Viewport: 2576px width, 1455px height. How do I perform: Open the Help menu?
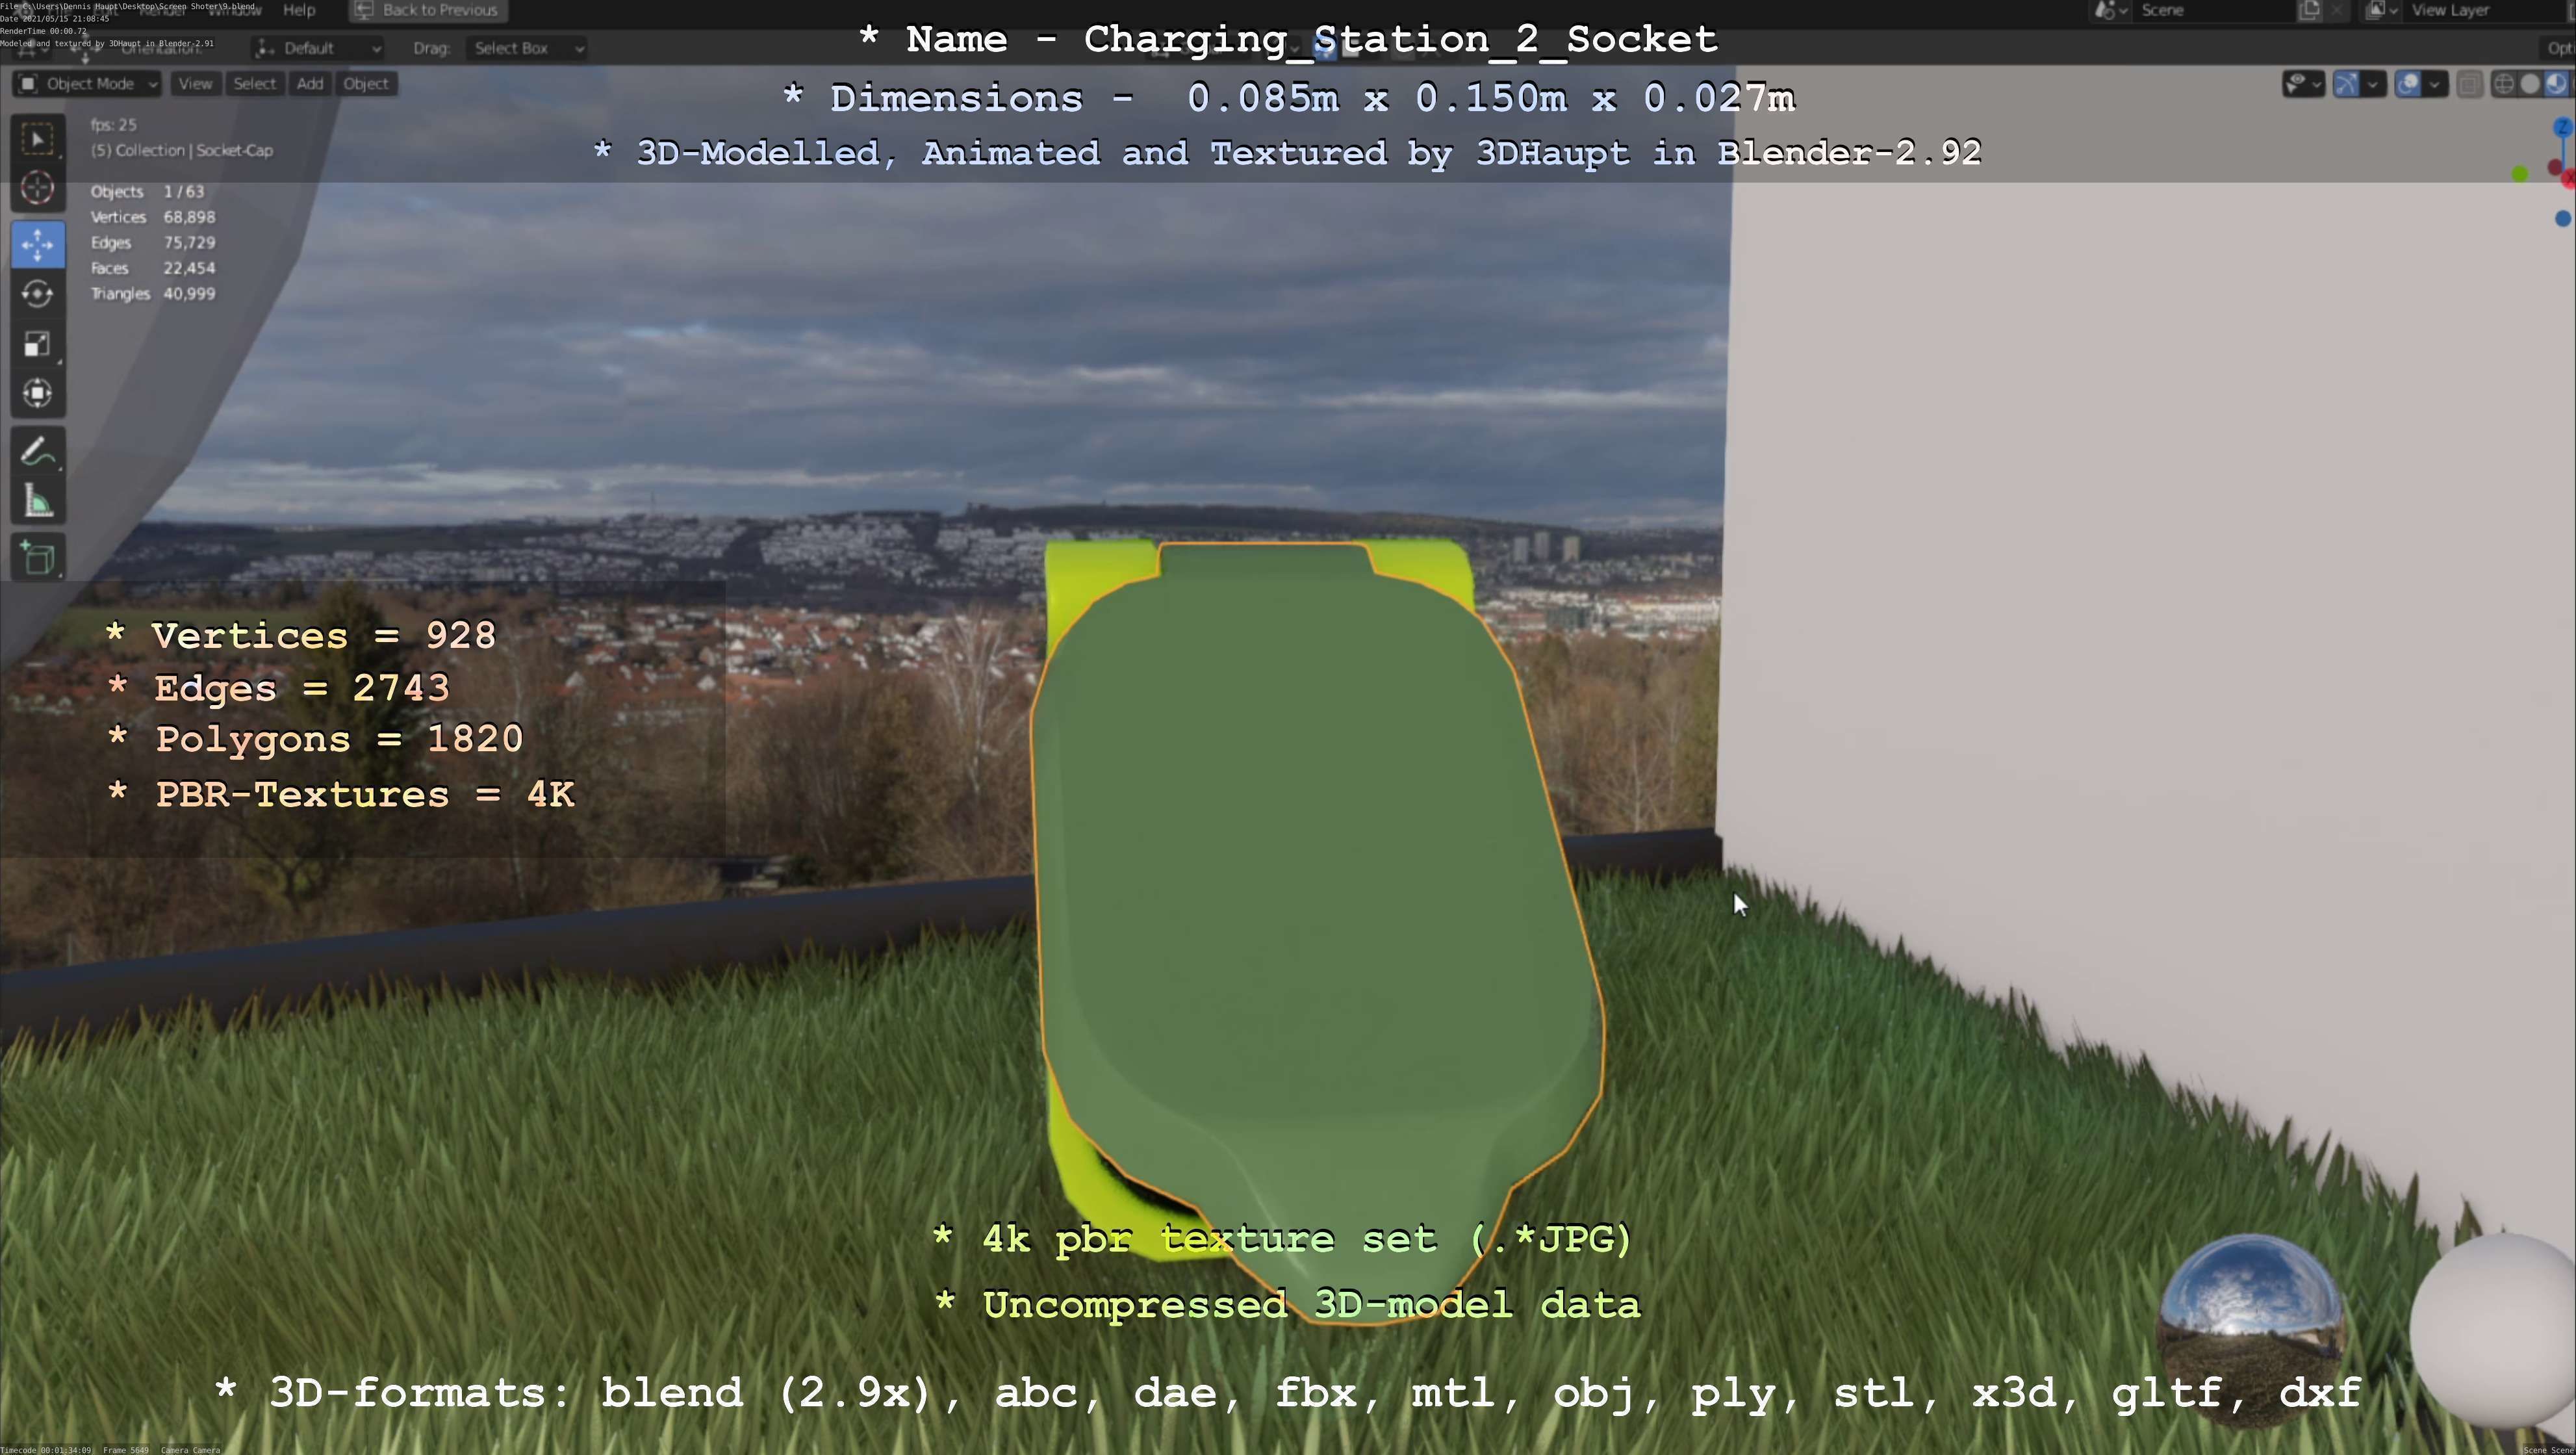(299, 10)
